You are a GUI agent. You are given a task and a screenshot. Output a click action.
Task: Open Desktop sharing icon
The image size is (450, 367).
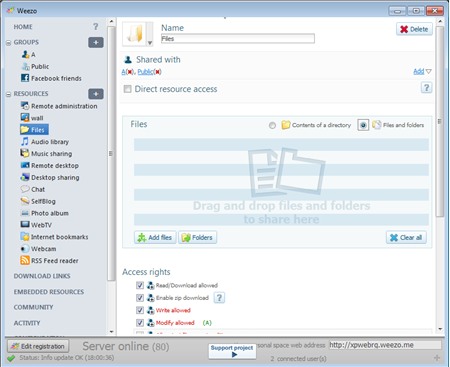25,177
